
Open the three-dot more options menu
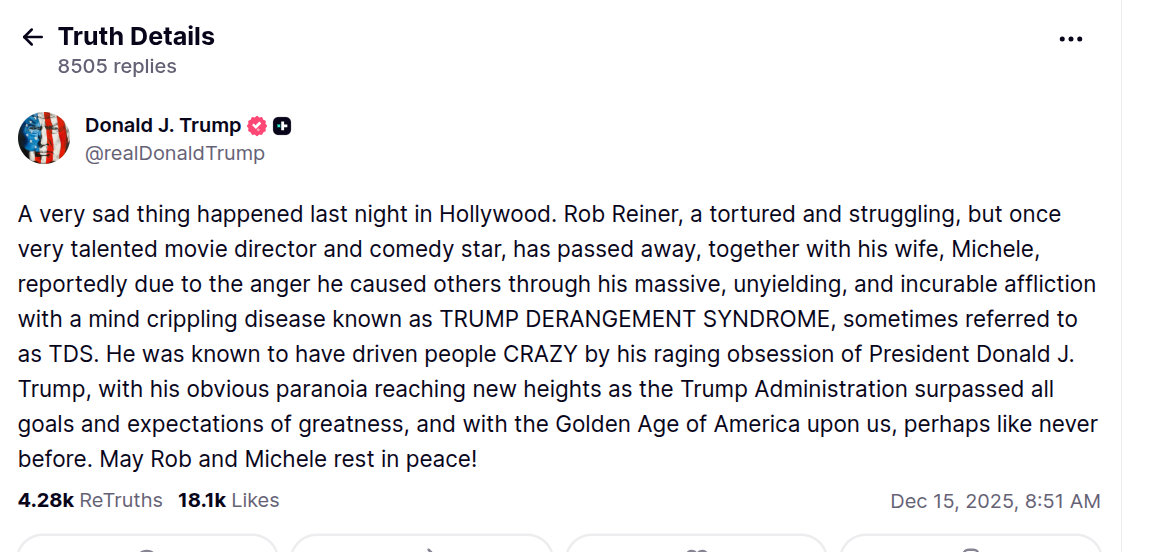point(1070,39)
